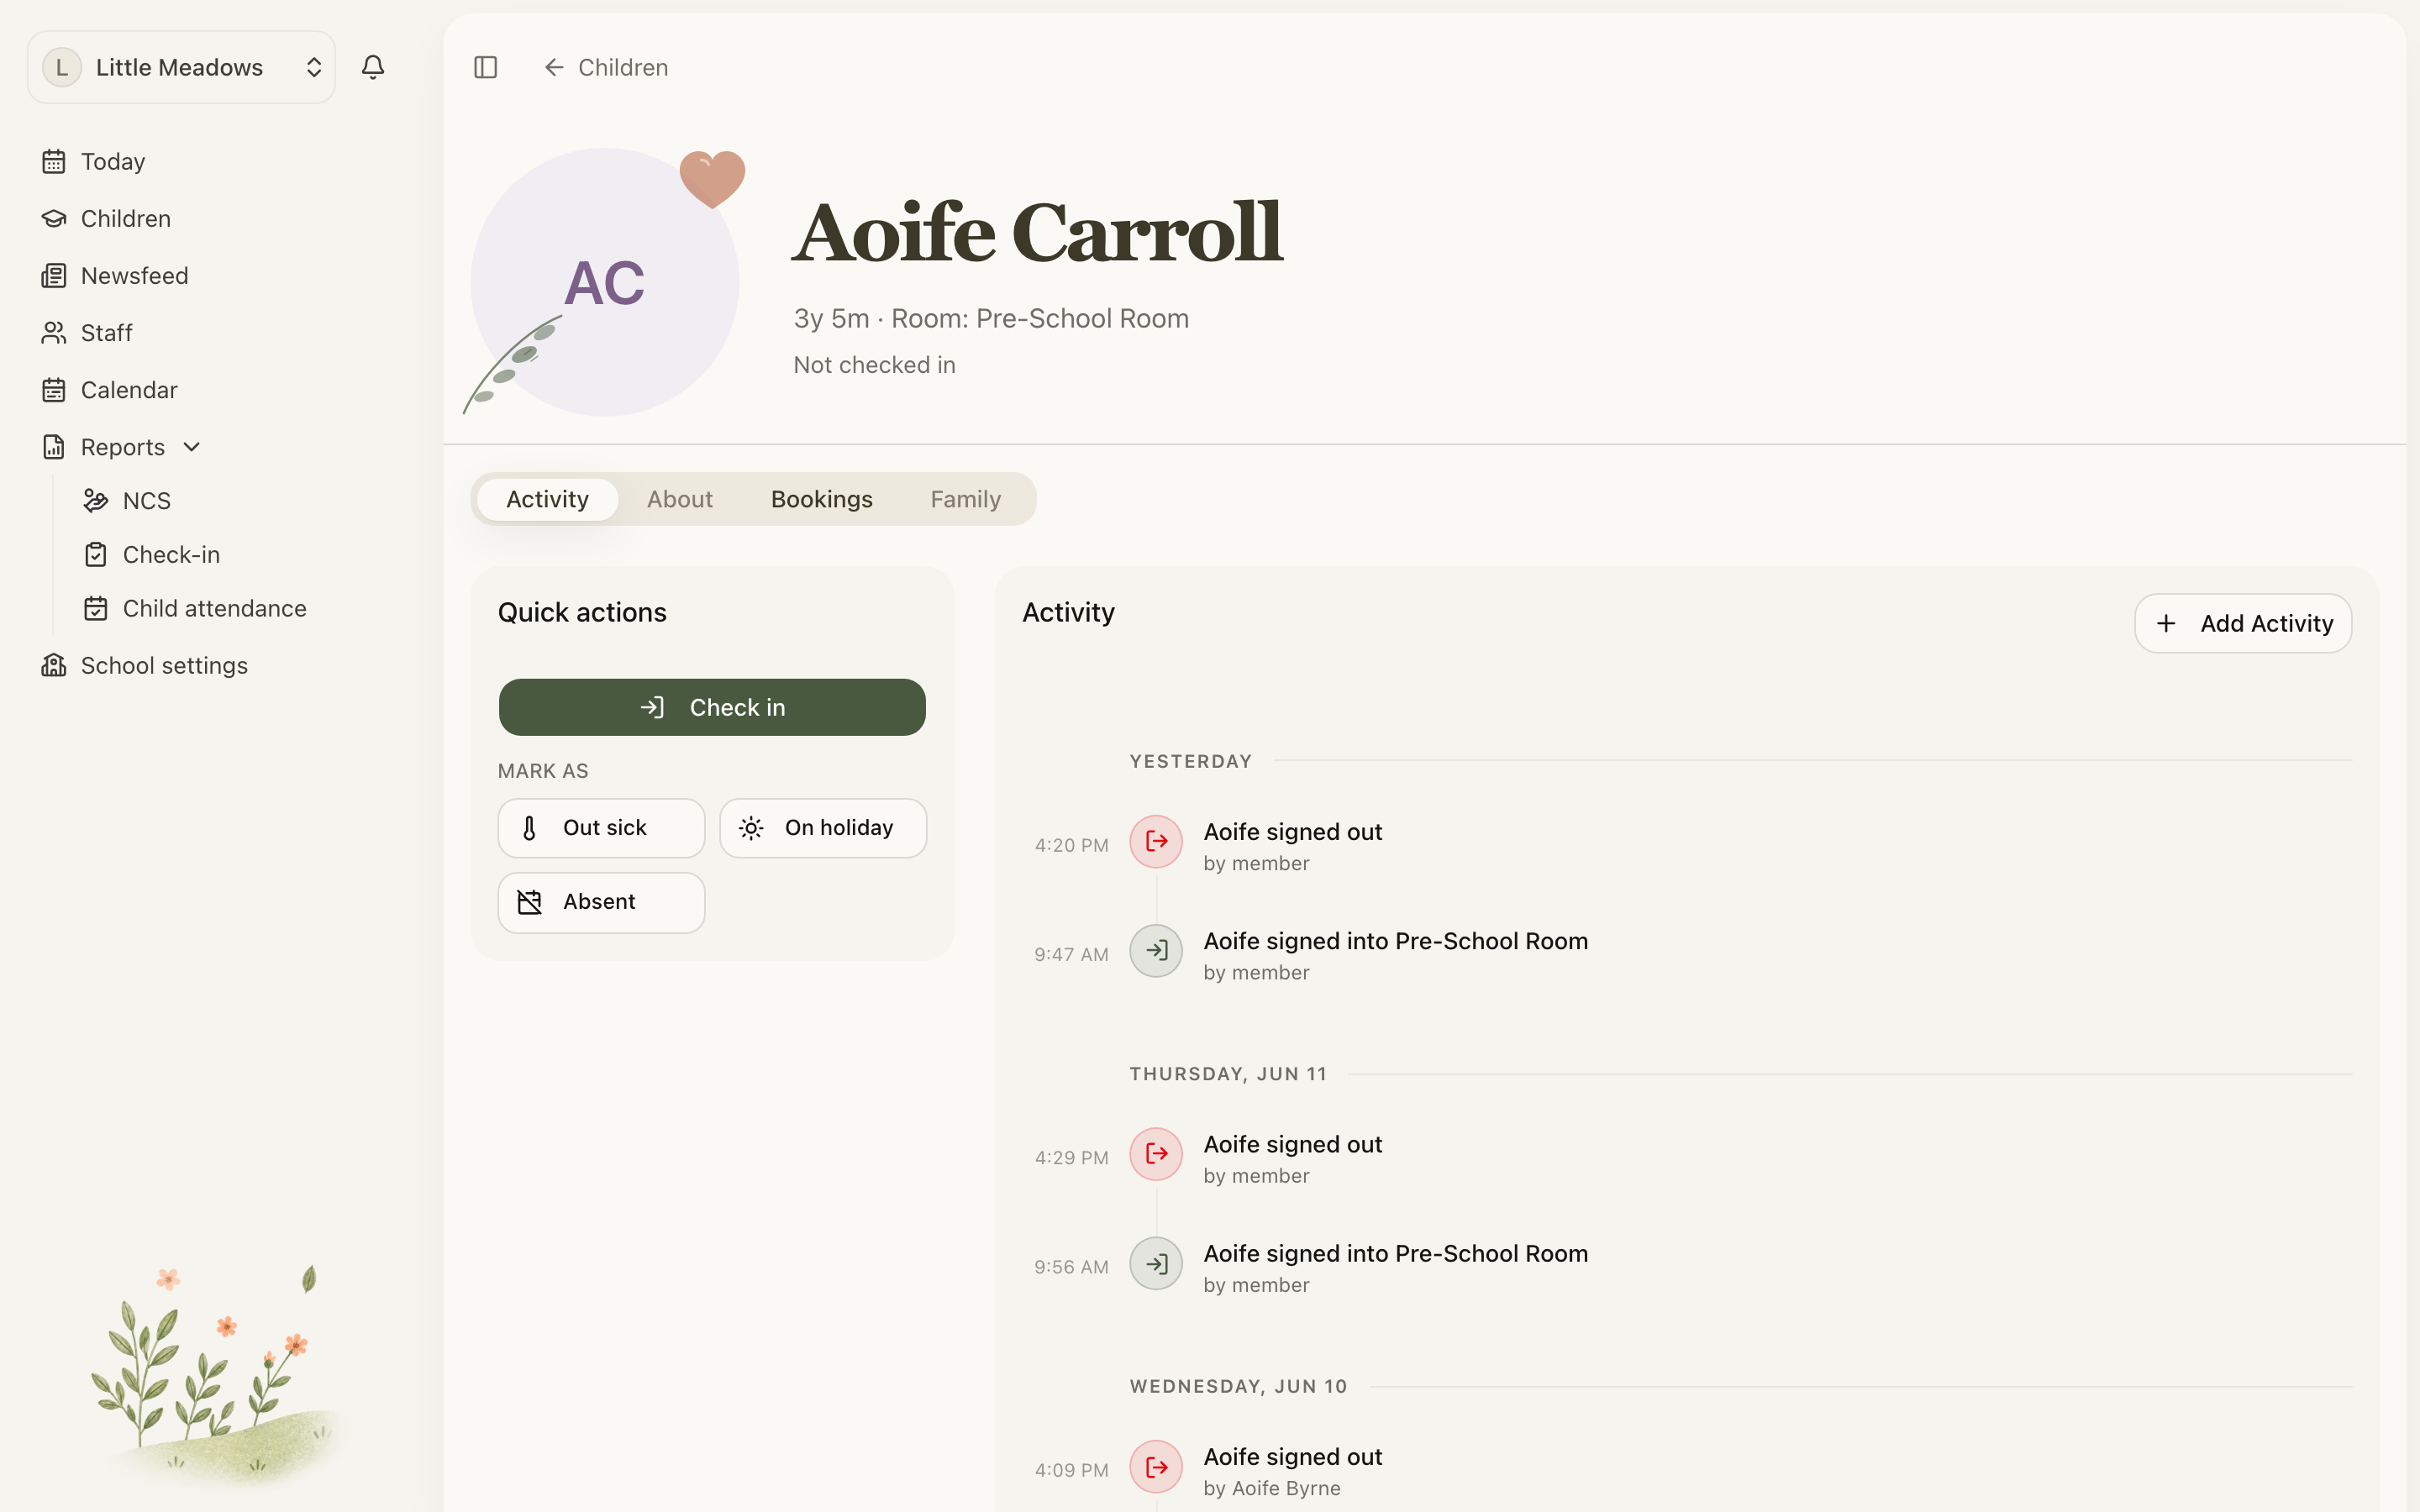Viewport: 2420px width, 1512px height.
Task: Click the green Check in button
Action: click(712, 707)
